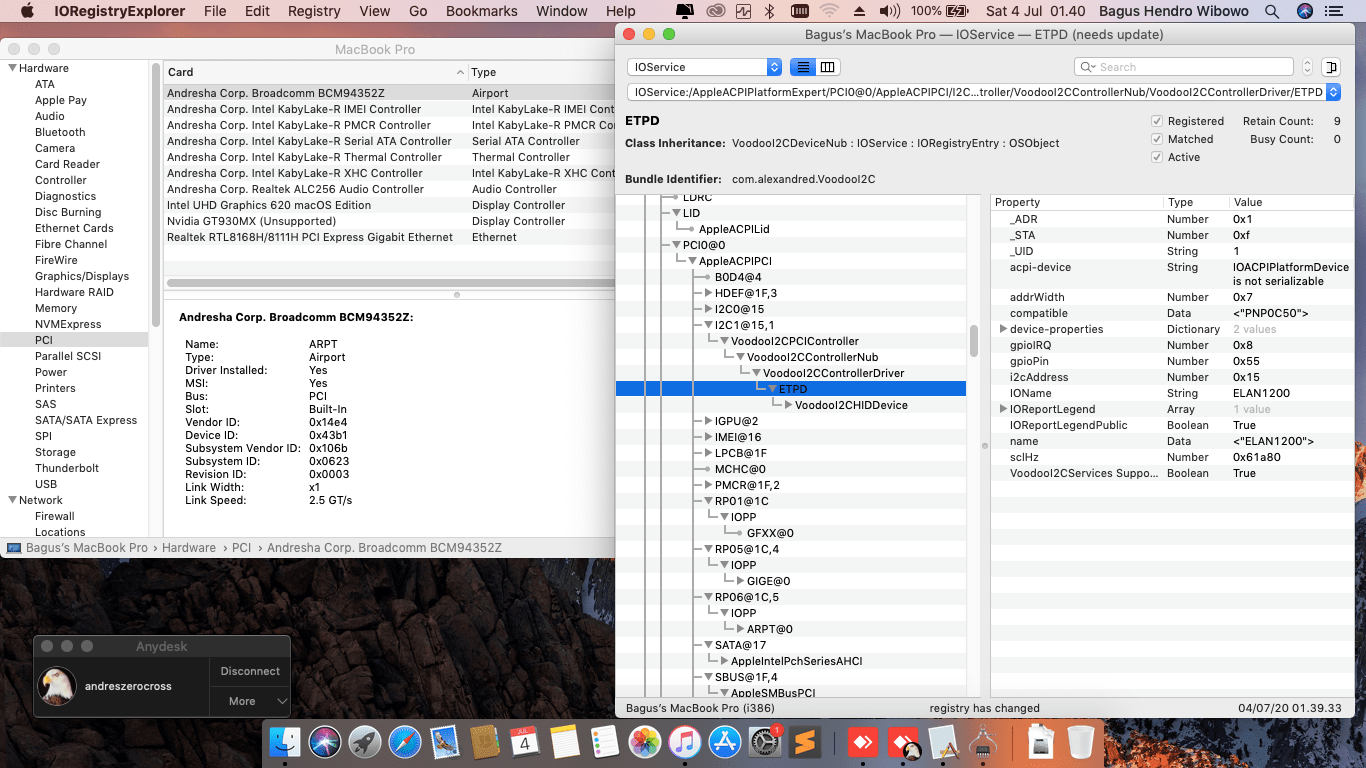This screenshot has width=1366, height=768.
Task: Open Contacts book icon in Dock
Action: pyautogui.click(x=485, y=743)
